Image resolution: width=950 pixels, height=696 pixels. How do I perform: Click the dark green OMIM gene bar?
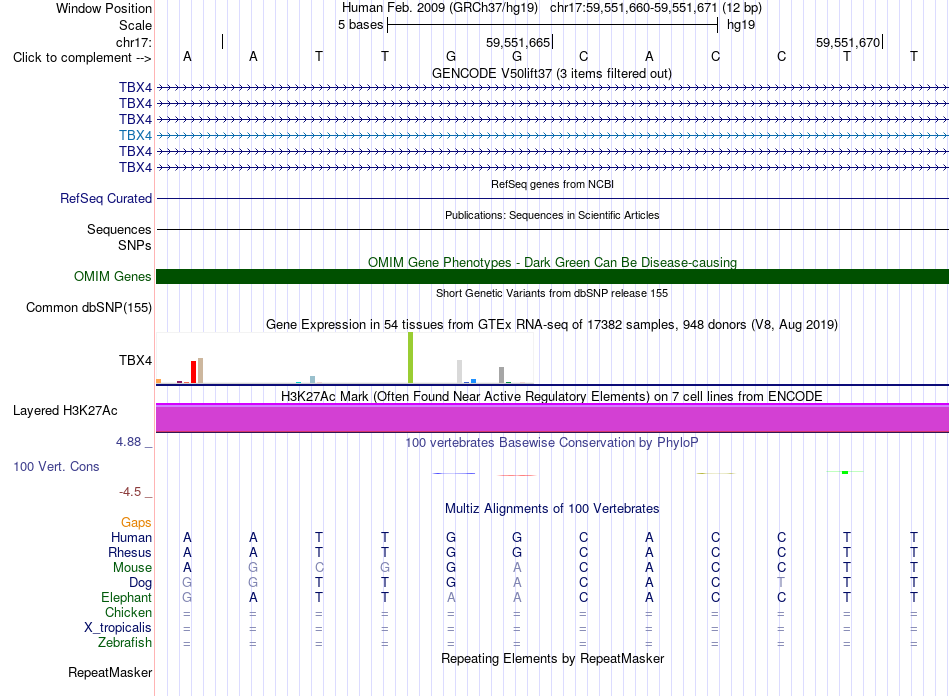click(553, 277)
